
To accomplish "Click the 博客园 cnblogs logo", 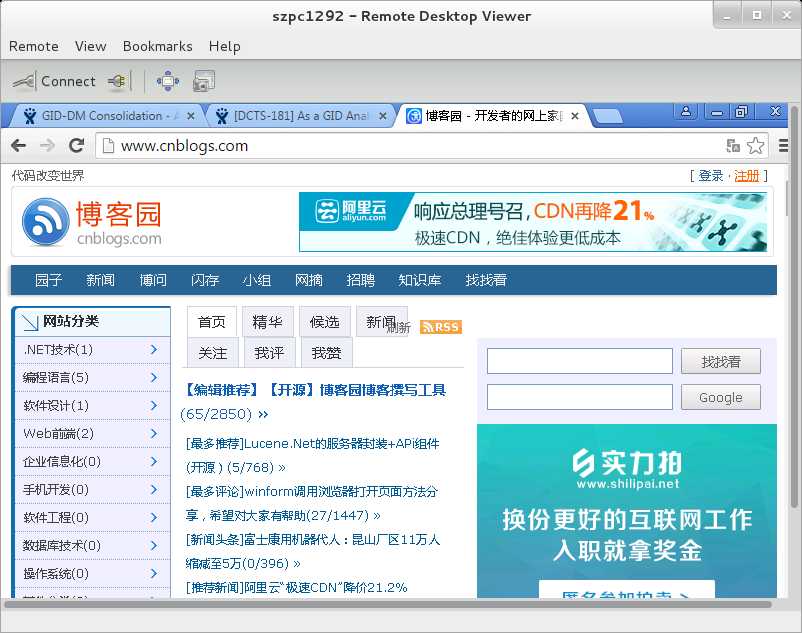I will [92, 222].
